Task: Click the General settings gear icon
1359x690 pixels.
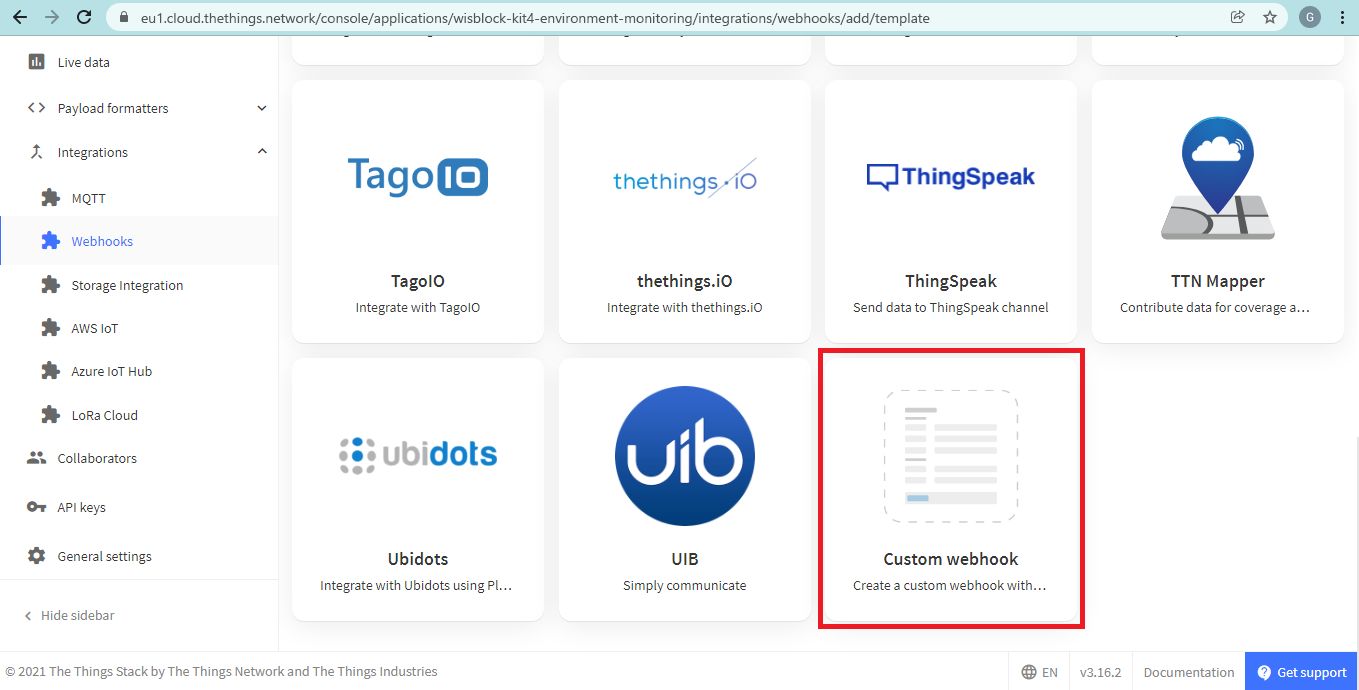Action: [37, 556]
